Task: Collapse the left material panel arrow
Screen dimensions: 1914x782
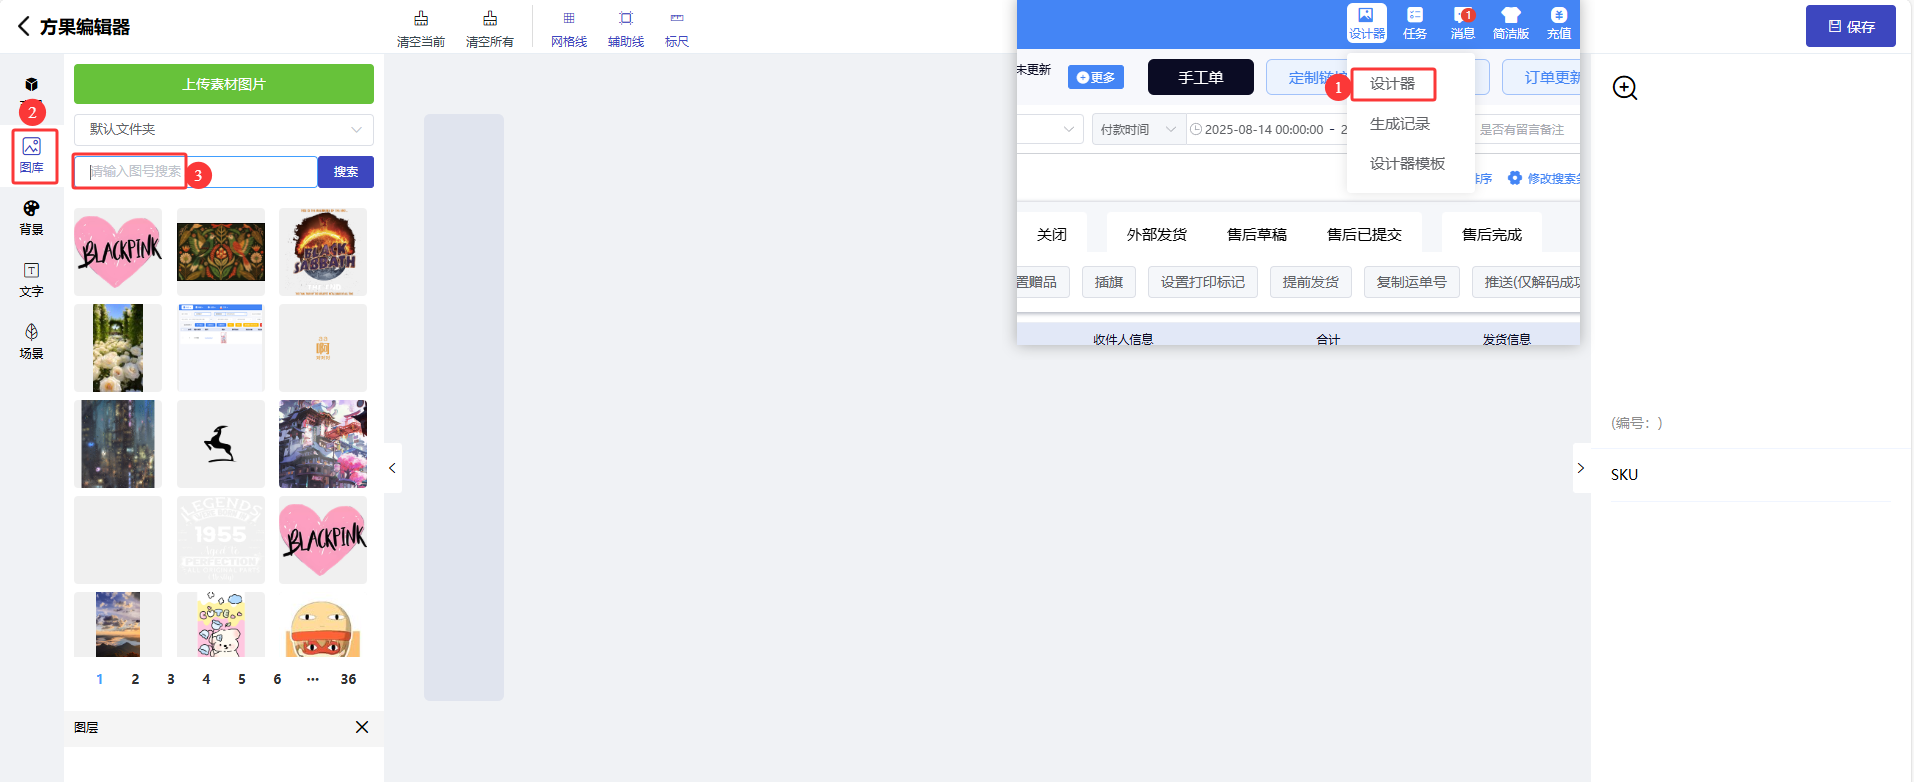Action: pos(392,468)
